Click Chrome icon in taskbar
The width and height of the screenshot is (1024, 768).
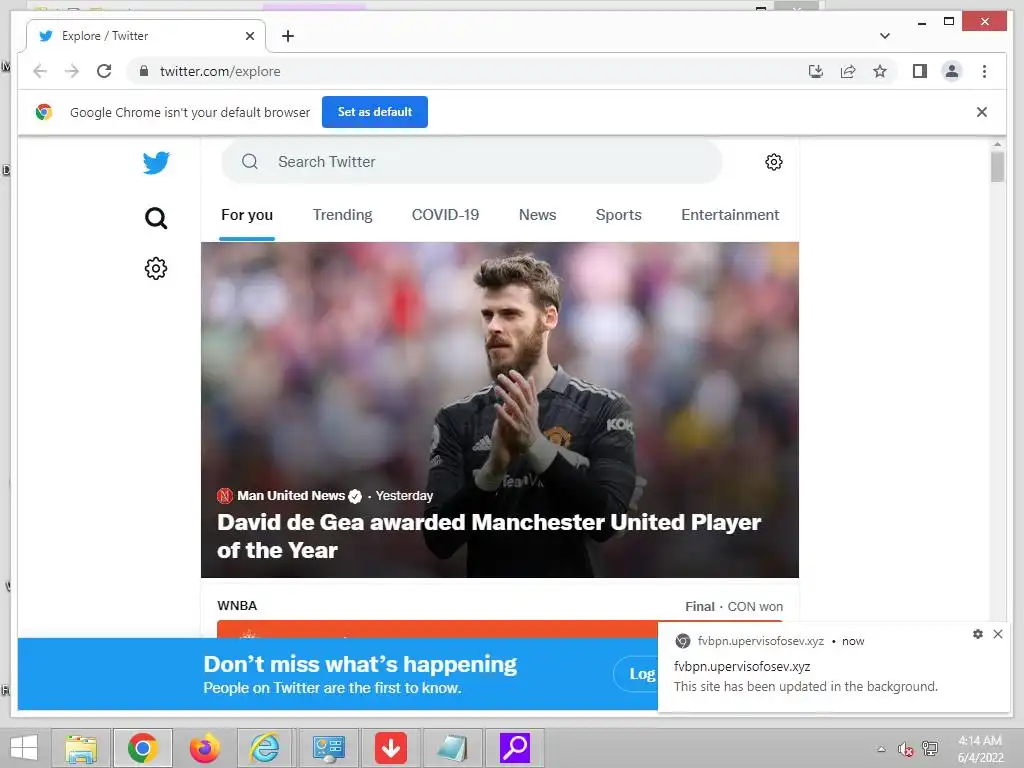point(142,748)
